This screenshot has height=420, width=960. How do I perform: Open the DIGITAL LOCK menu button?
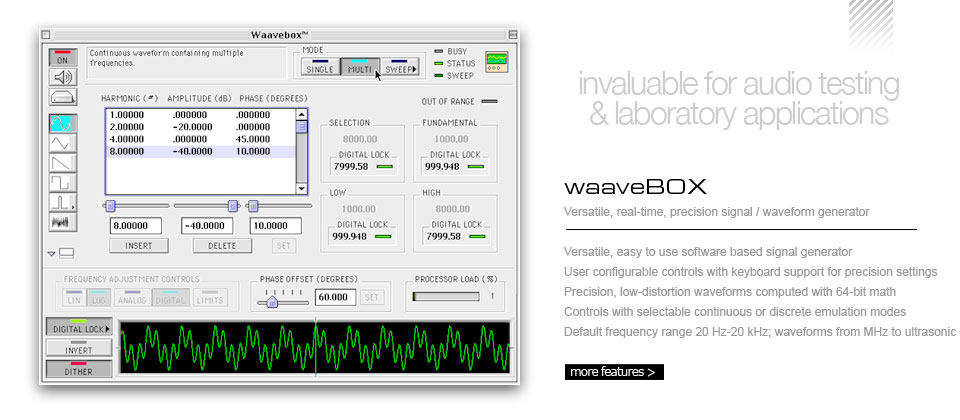79,327
